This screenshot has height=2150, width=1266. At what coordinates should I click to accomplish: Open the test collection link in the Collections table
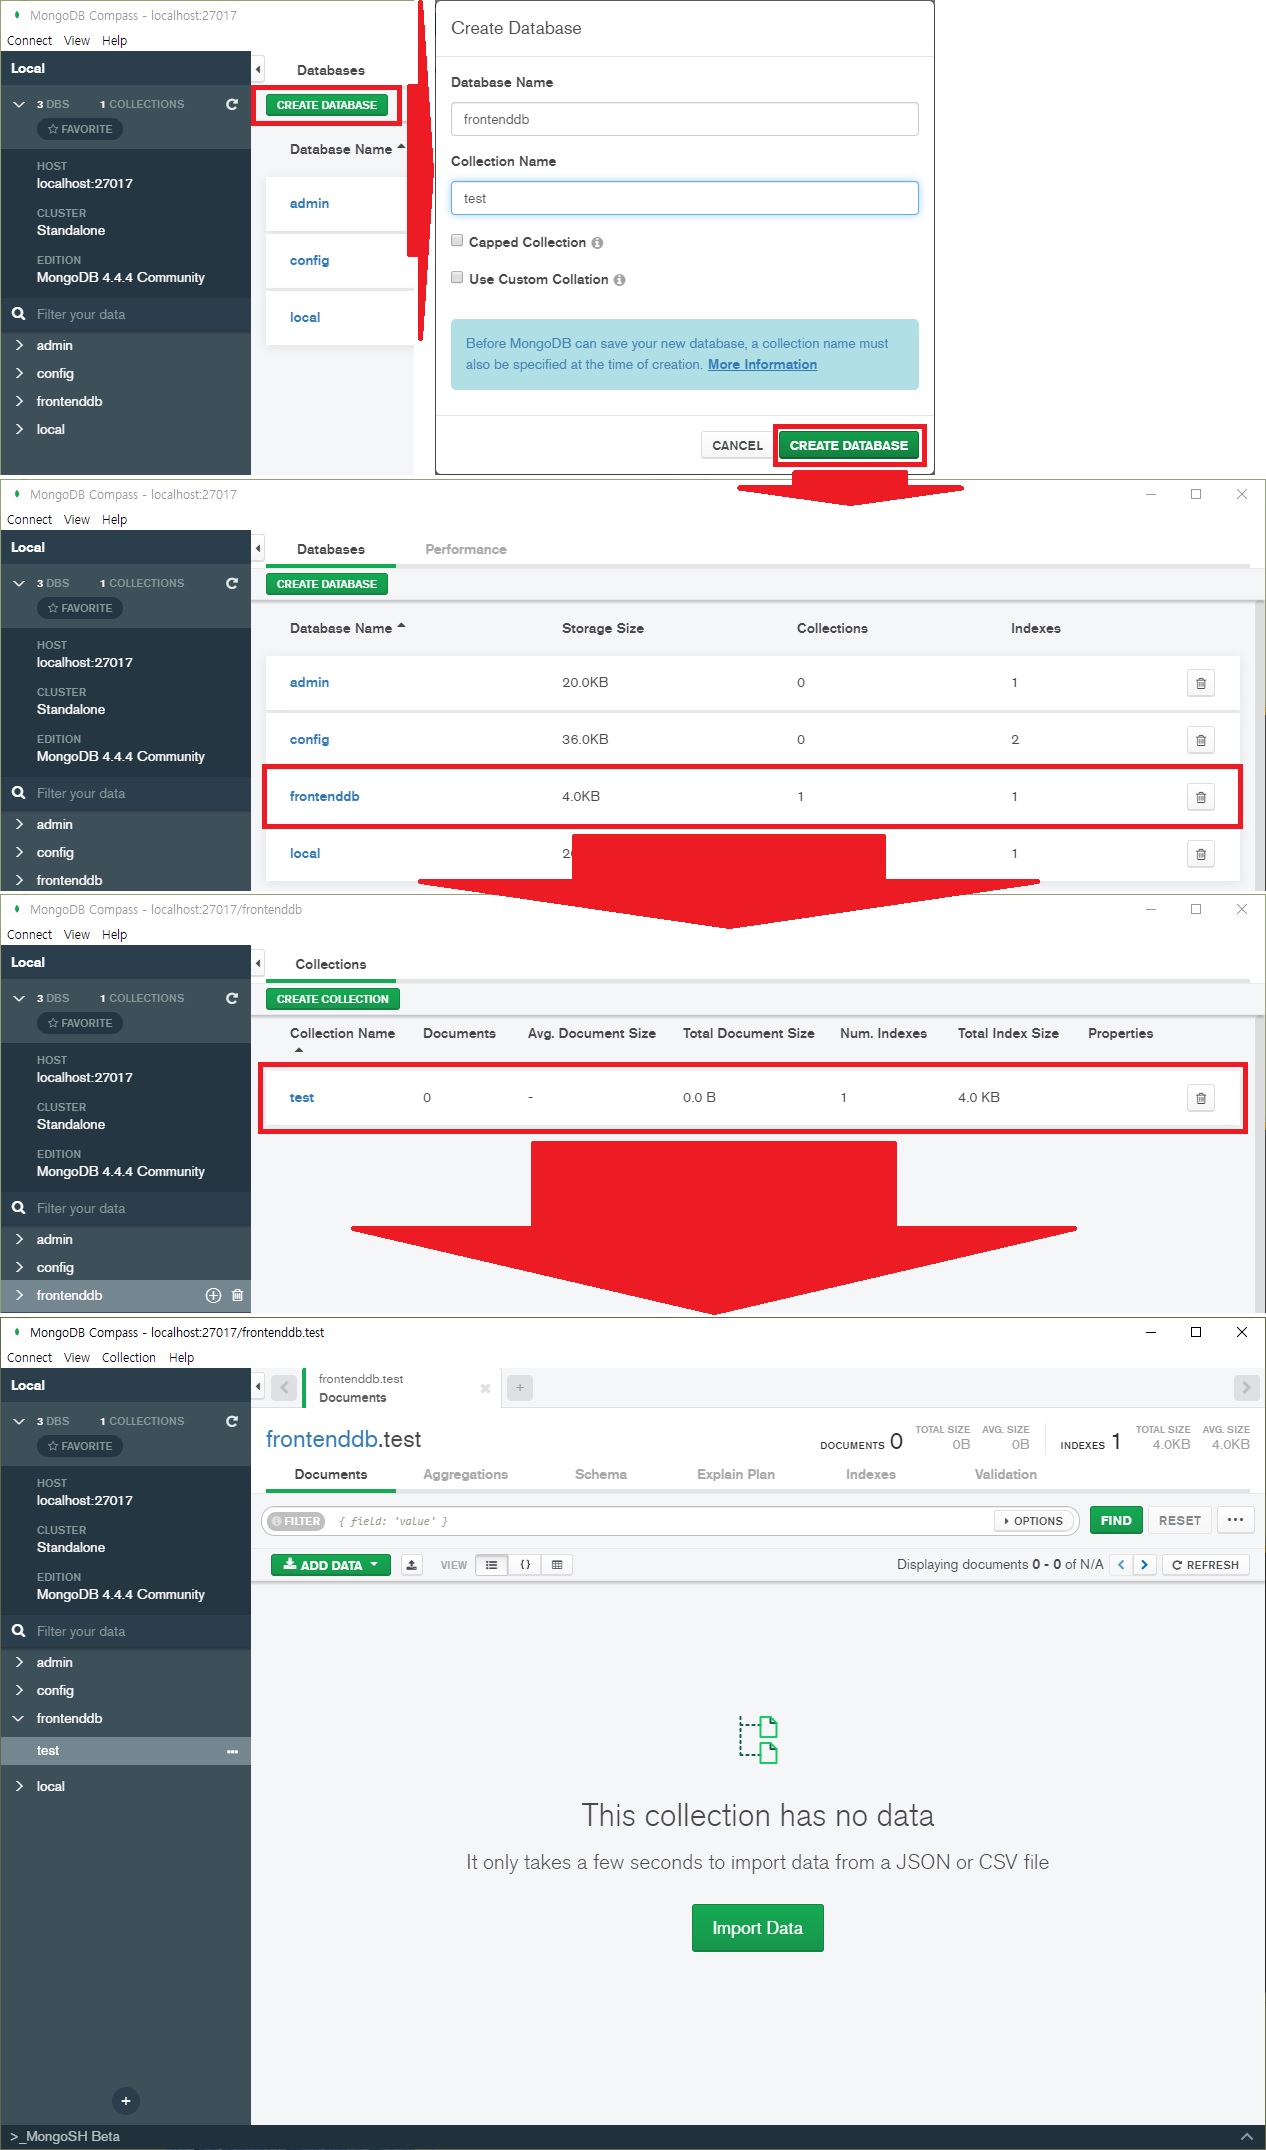(x=302, y=1097)
